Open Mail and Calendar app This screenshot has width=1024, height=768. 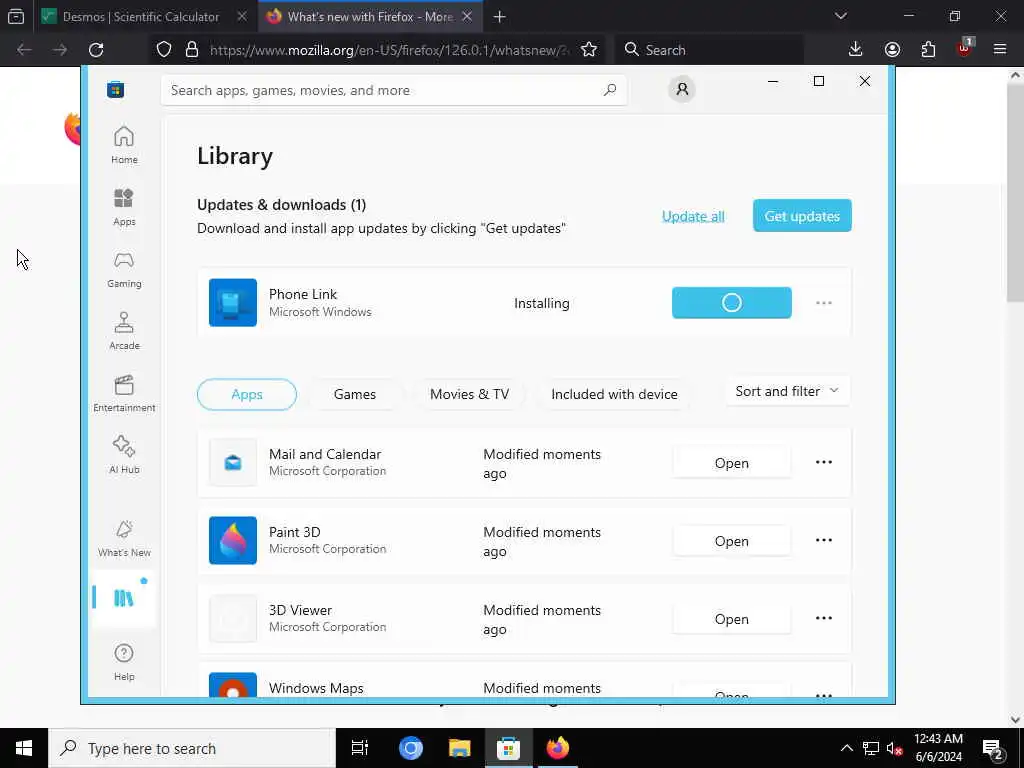[731, 463]
